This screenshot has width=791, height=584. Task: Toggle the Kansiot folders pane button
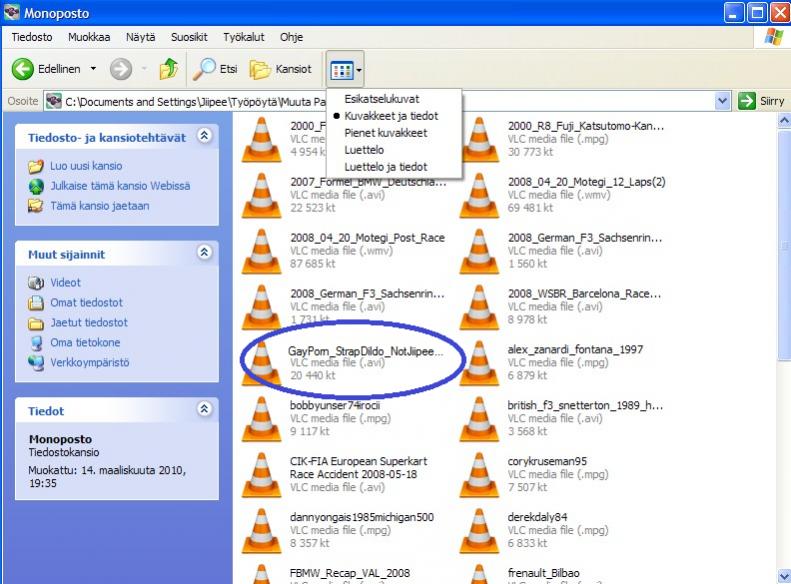click(x=281, y=69)
